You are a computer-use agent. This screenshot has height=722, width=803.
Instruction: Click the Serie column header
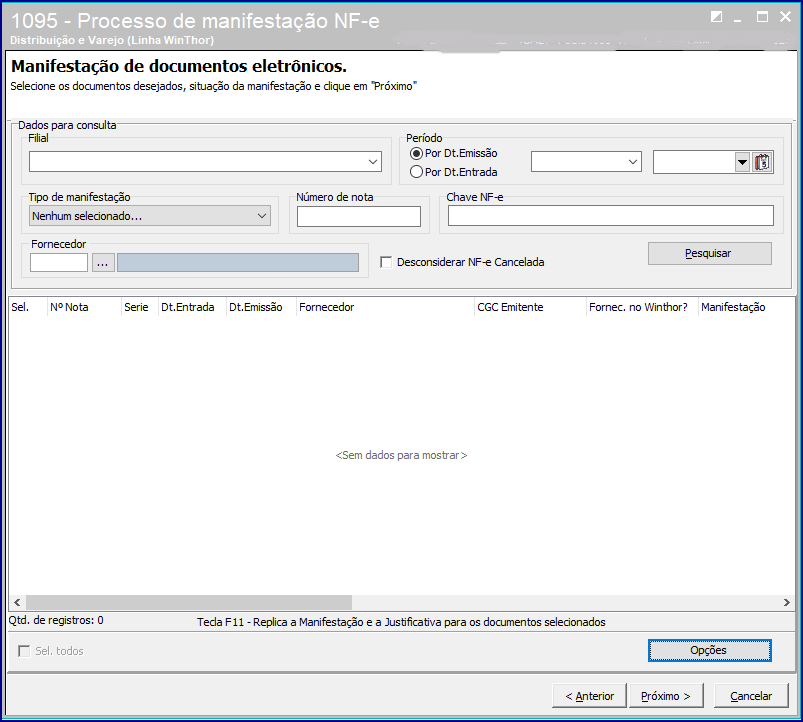(140, 307)
